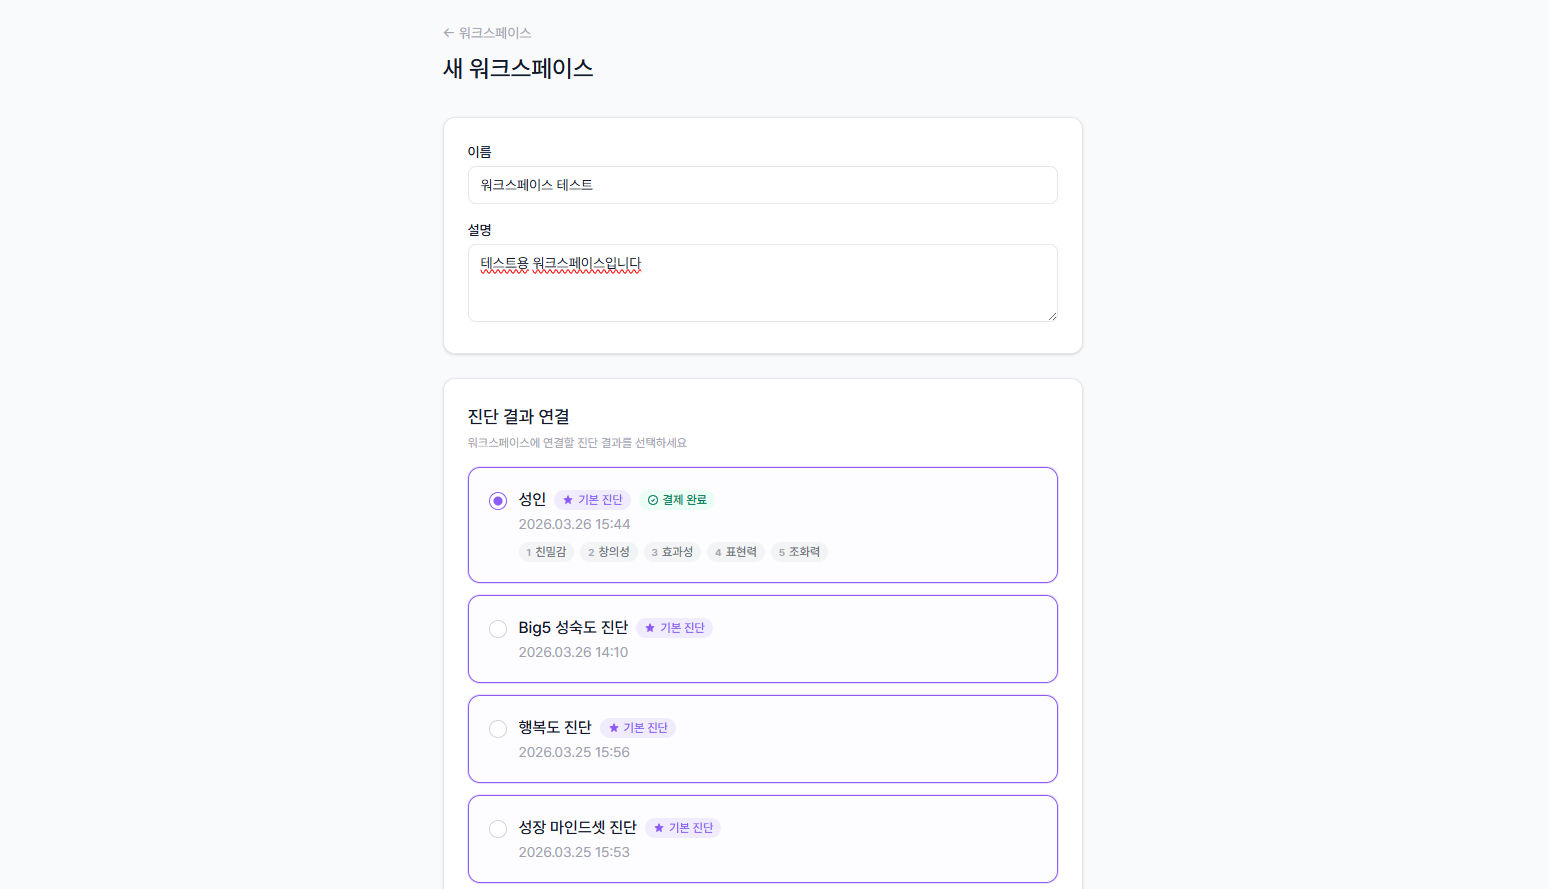1549x889 pixels.
Task: Select the 성장 마인드셋 진단 radio button
Action: pyautogui.click(x=498, y=828)
